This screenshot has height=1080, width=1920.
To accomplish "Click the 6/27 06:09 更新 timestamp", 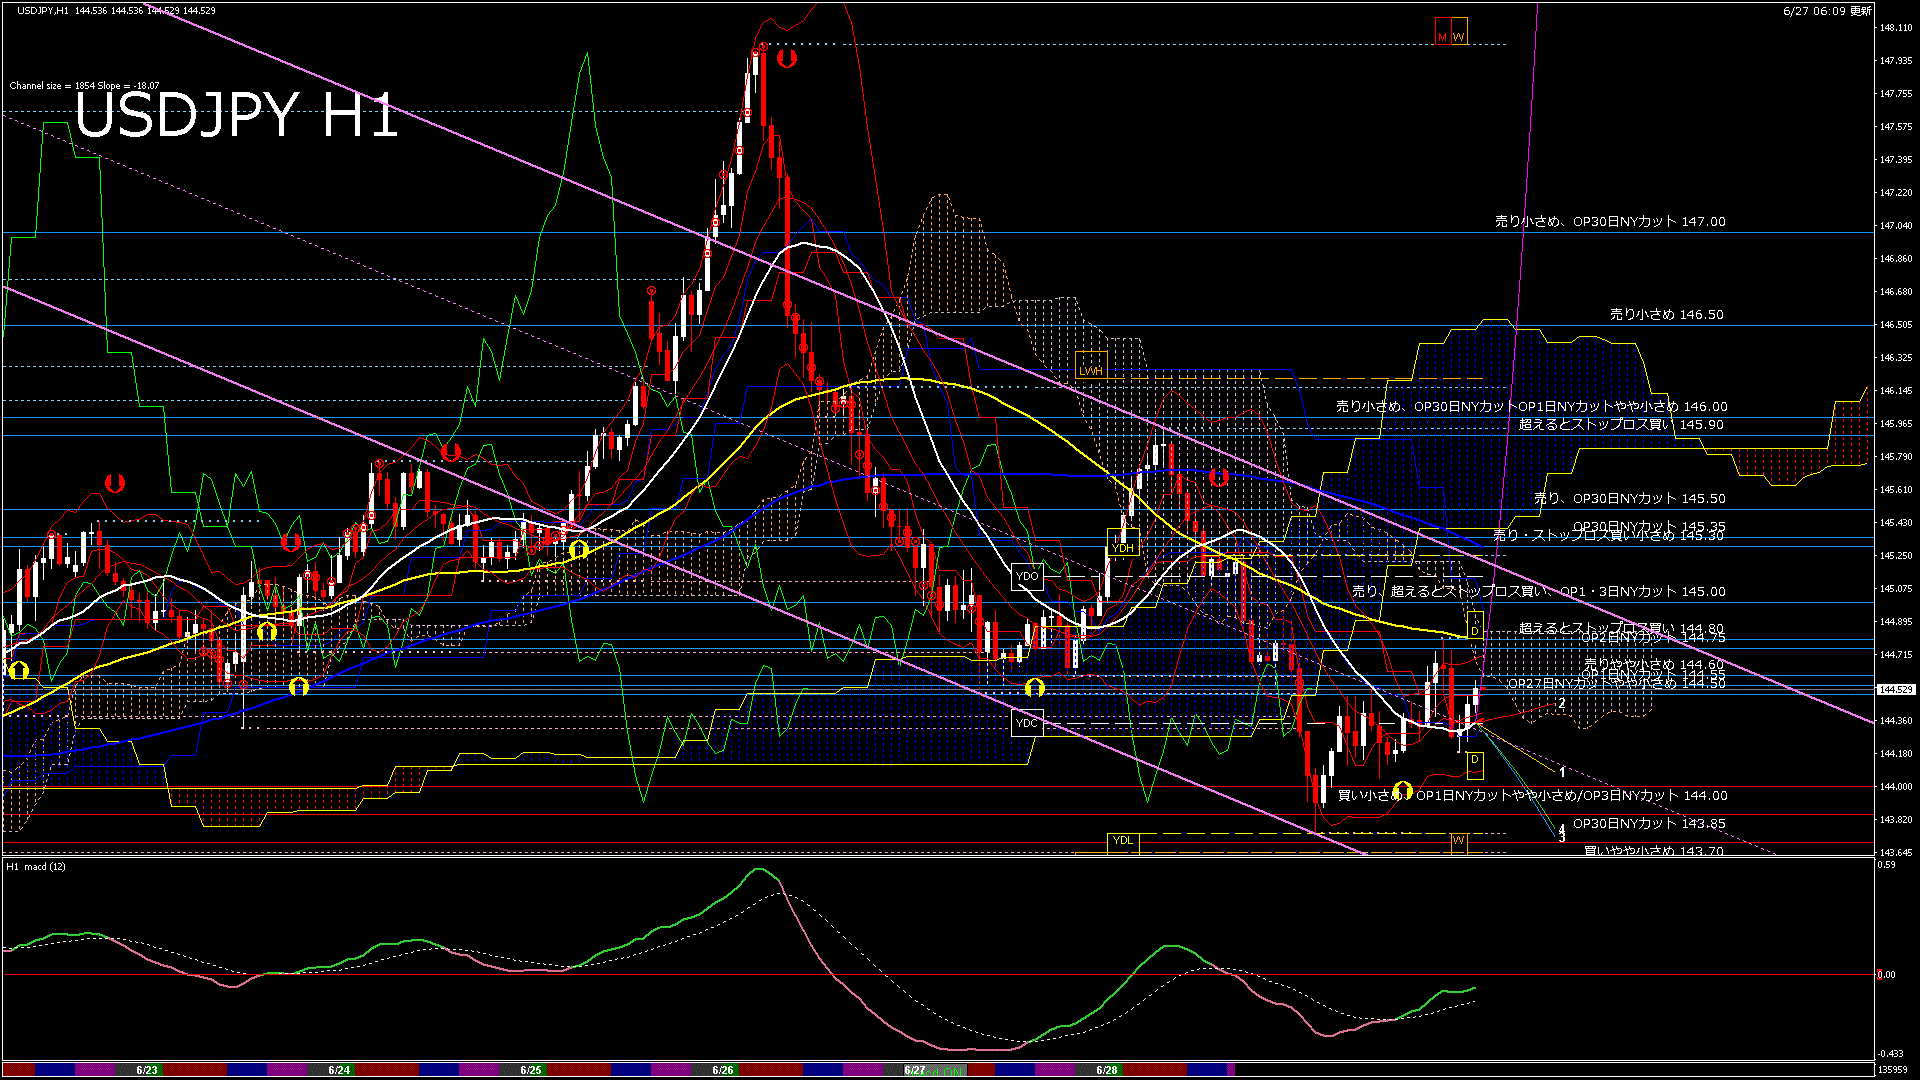I will [1827, 11].
